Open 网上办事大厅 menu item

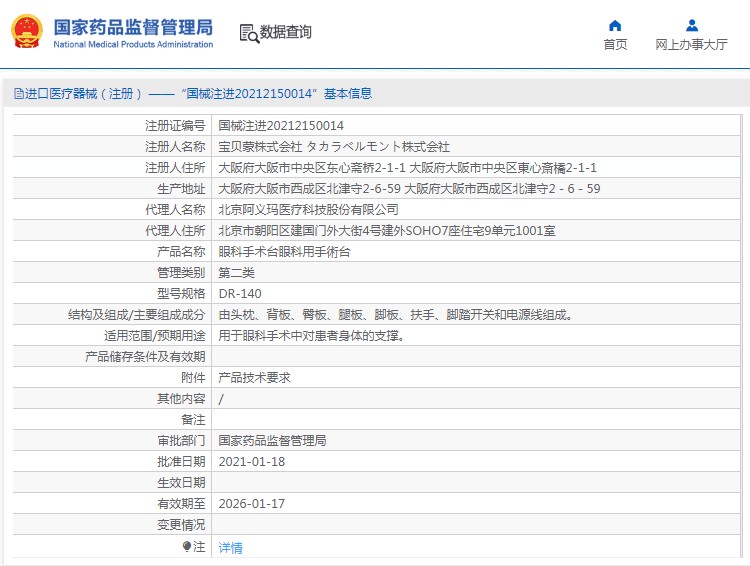pyautogui.click(x=691, y=44)
